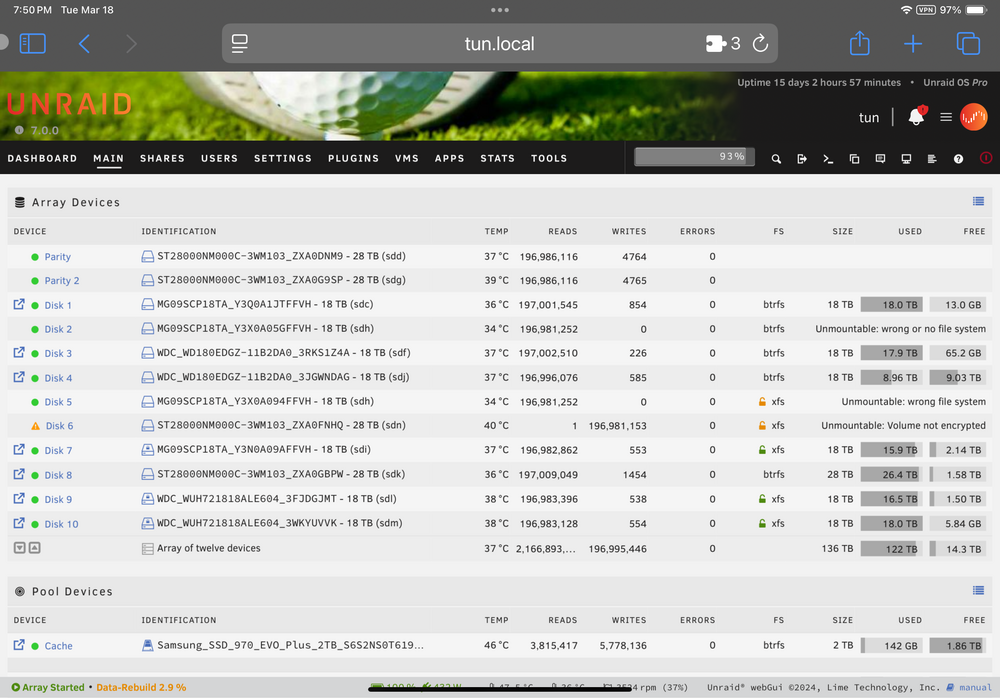Open the Users tab
Screen dimensions: 1000x698
click(x=219, y=158)
